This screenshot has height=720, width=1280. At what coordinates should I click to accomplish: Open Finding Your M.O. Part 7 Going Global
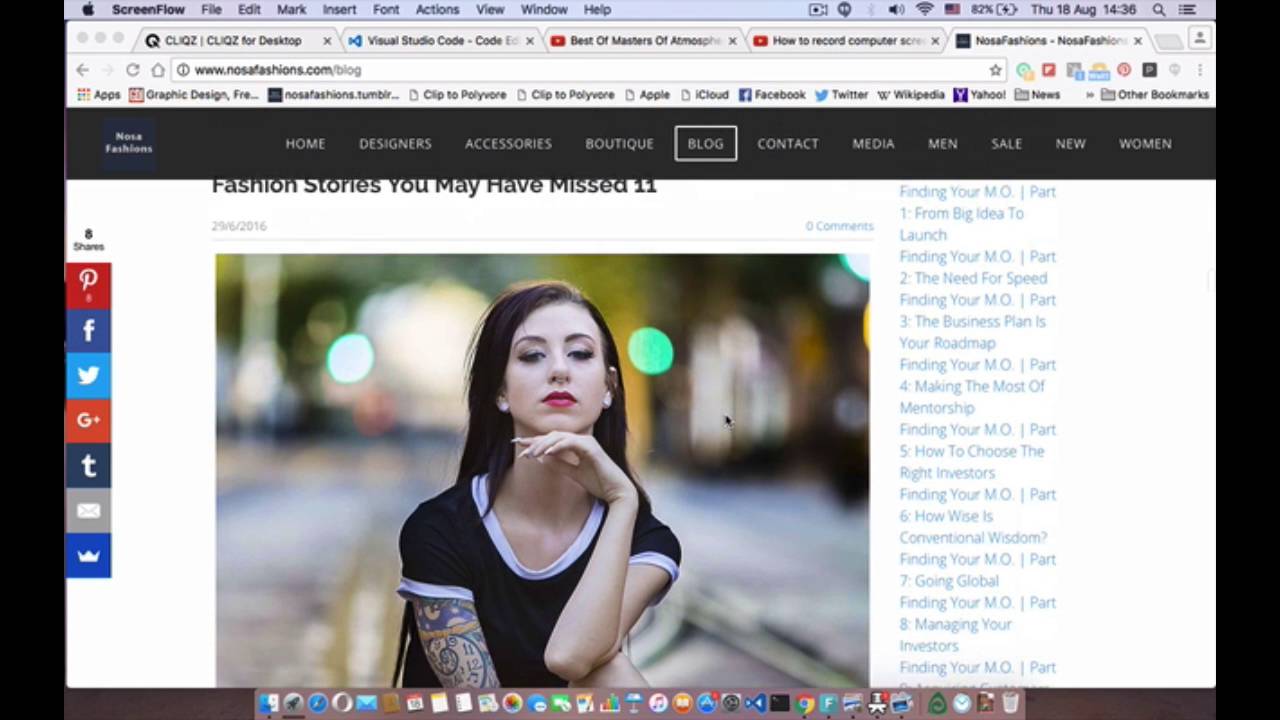click(977, 570)
